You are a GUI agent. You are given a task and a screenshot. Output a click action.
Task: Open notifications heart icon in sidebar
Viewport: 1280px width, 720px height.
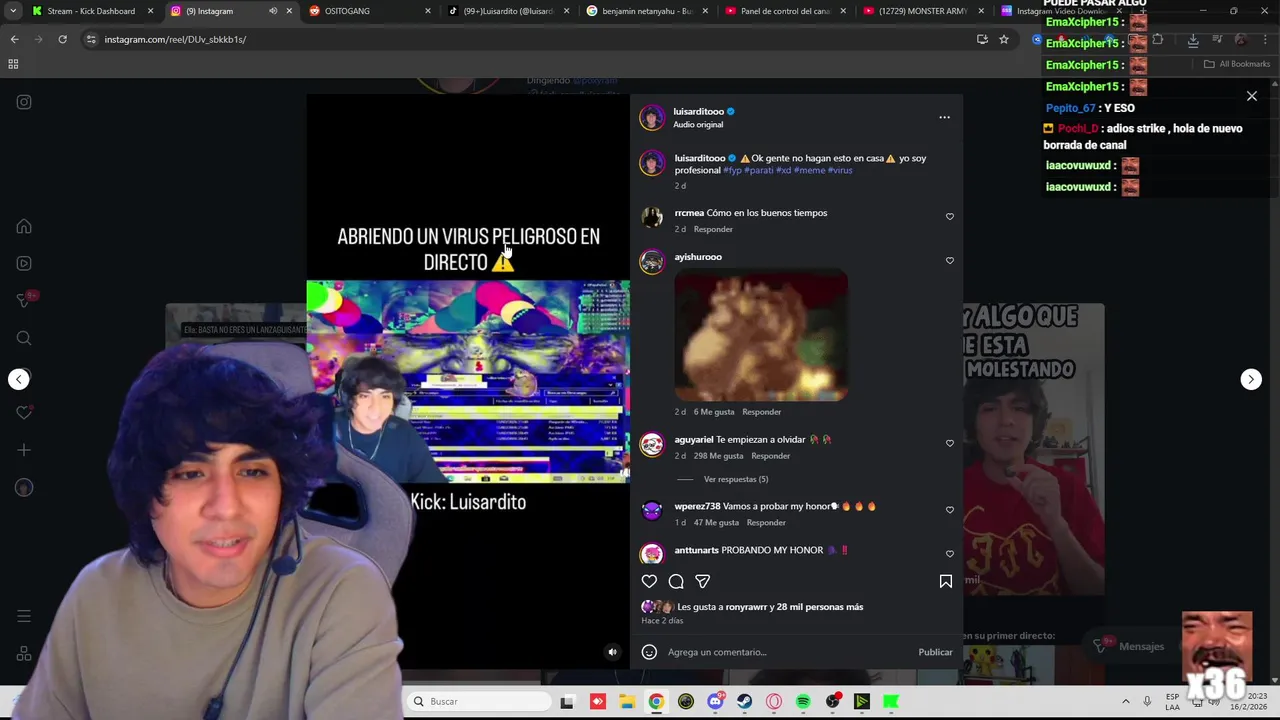pyautogui.click(x=24, y=413)
